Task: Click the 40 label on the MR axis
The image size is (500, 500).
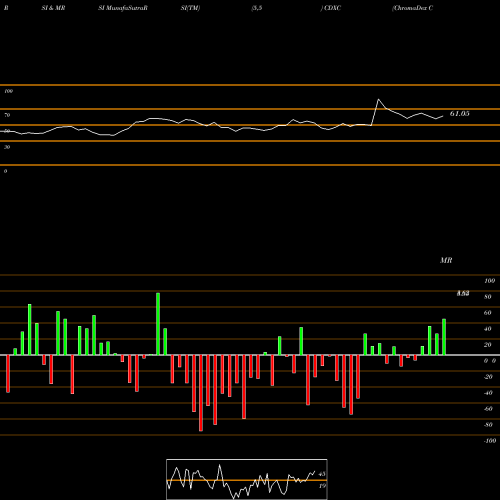Action: [488, 329]
